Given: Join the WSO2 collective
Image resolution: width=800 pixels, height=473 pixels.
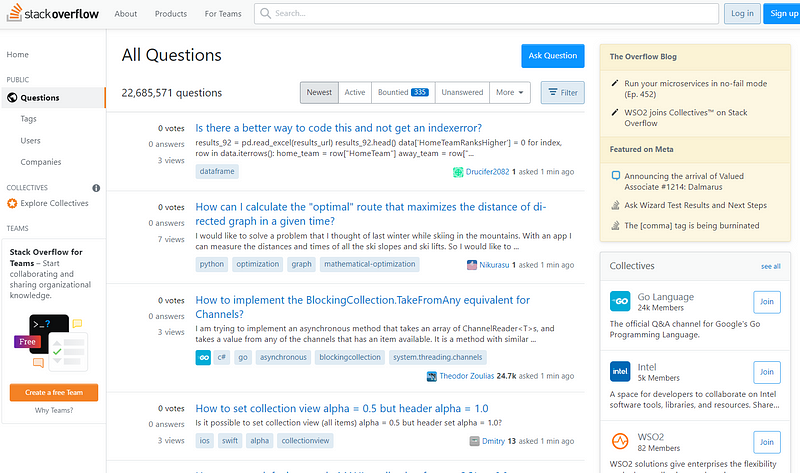Looking at the screenshot, I should 767,442.
